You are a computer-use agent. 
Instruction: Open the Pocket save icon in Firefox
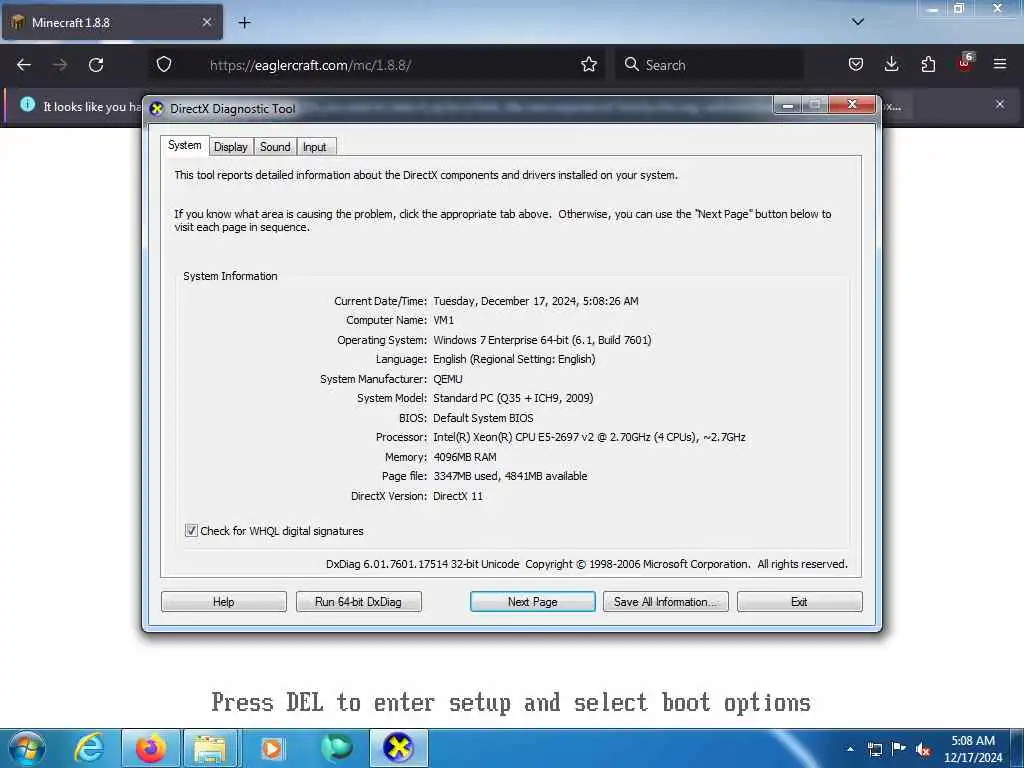[x=856, y=64]
